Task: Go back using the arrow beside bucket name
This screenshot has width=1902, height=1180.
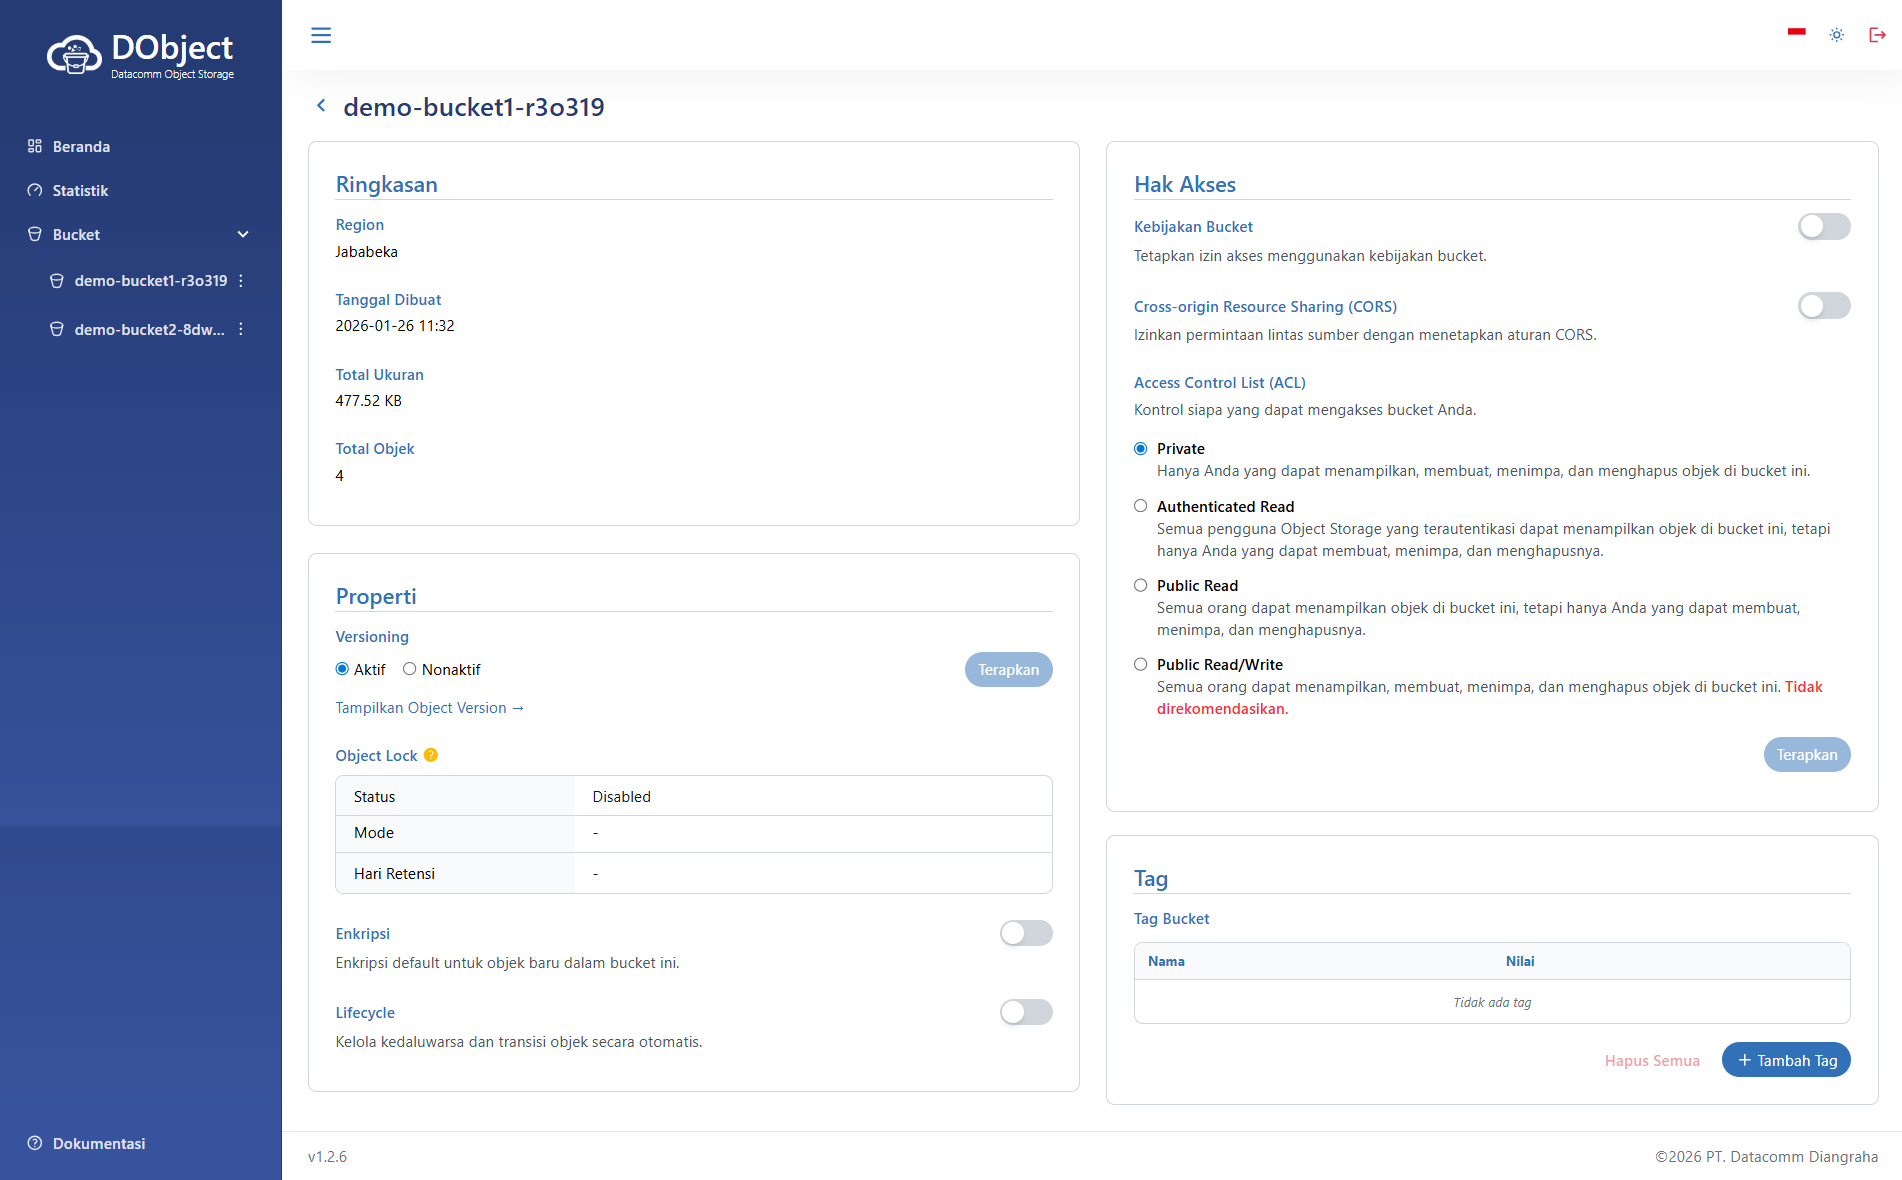Action: (321, 106)
